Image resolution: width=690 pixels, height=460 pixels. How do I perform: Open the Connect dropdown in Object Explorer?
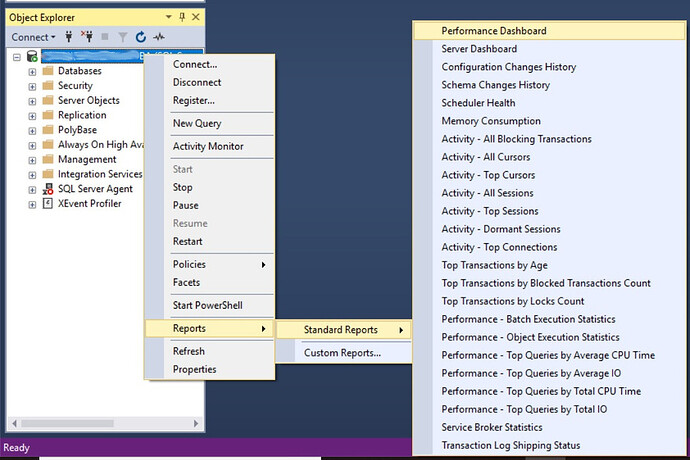coord(33,37)
